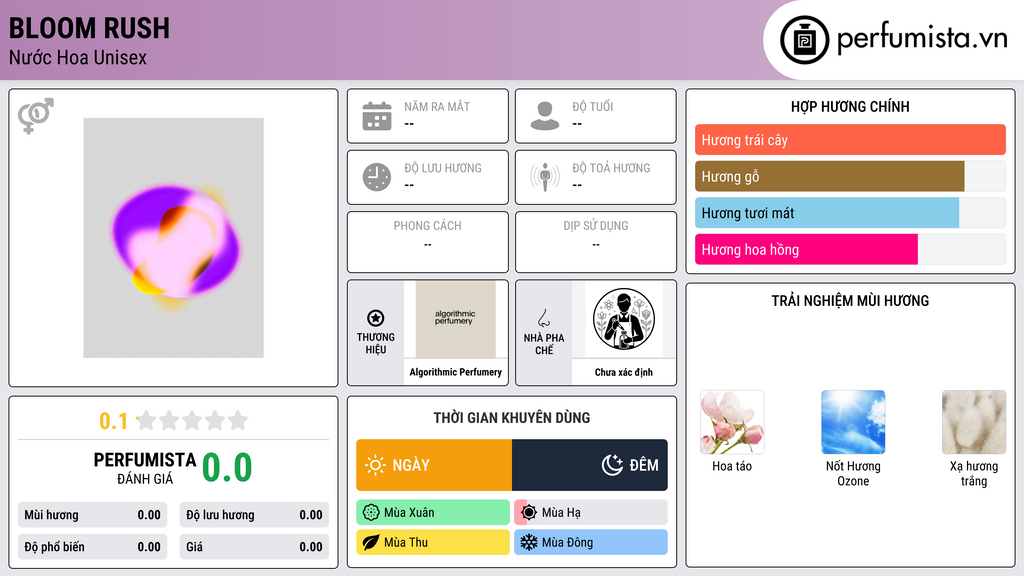Click the Nước Hoa Unisex subtitle
Screen dimensions: 1024x576
click(78, 57)
